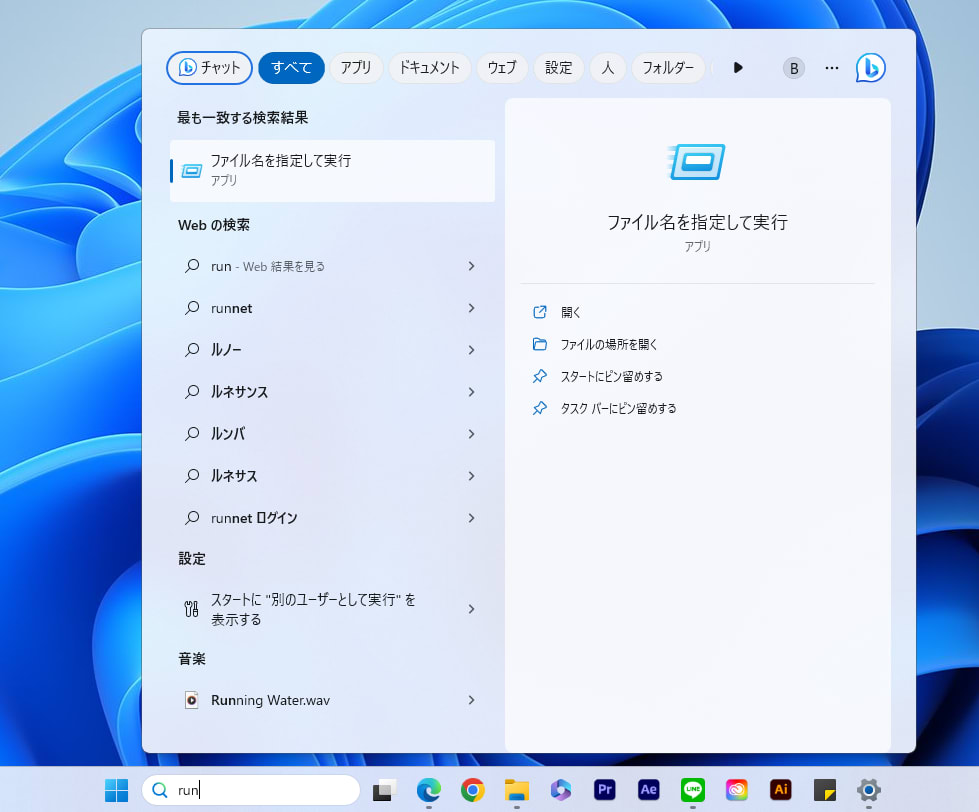
Task: Open Bing chat icon at top right
Action: point(870,67)
